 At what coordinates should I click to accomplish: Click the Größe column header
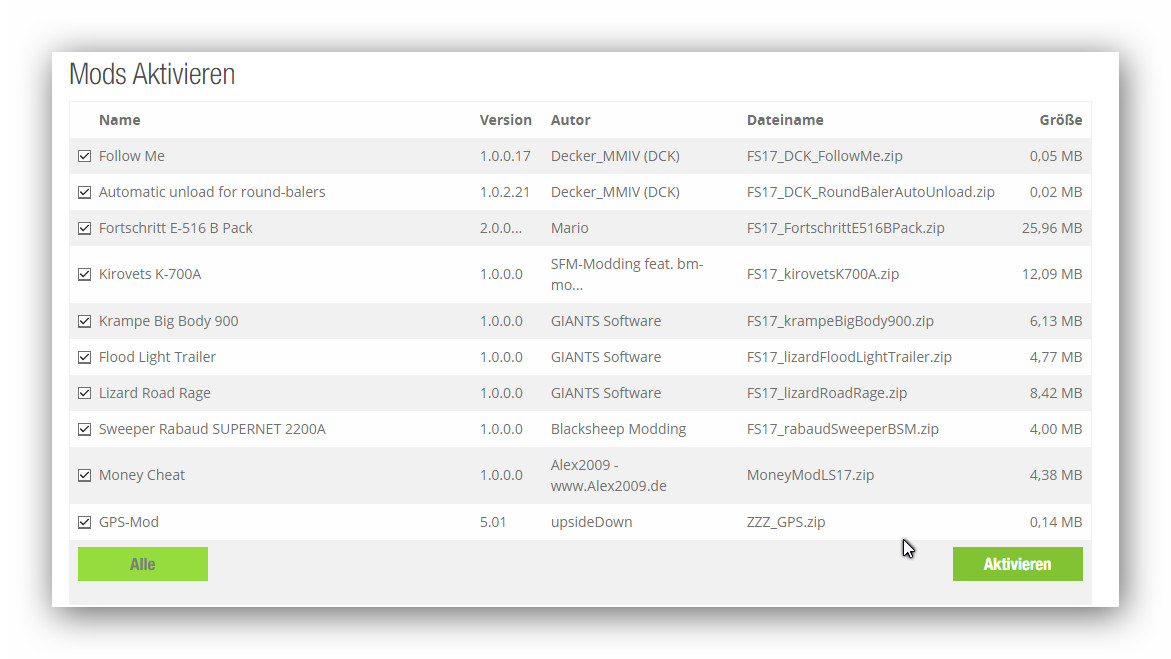(1060, 120)
